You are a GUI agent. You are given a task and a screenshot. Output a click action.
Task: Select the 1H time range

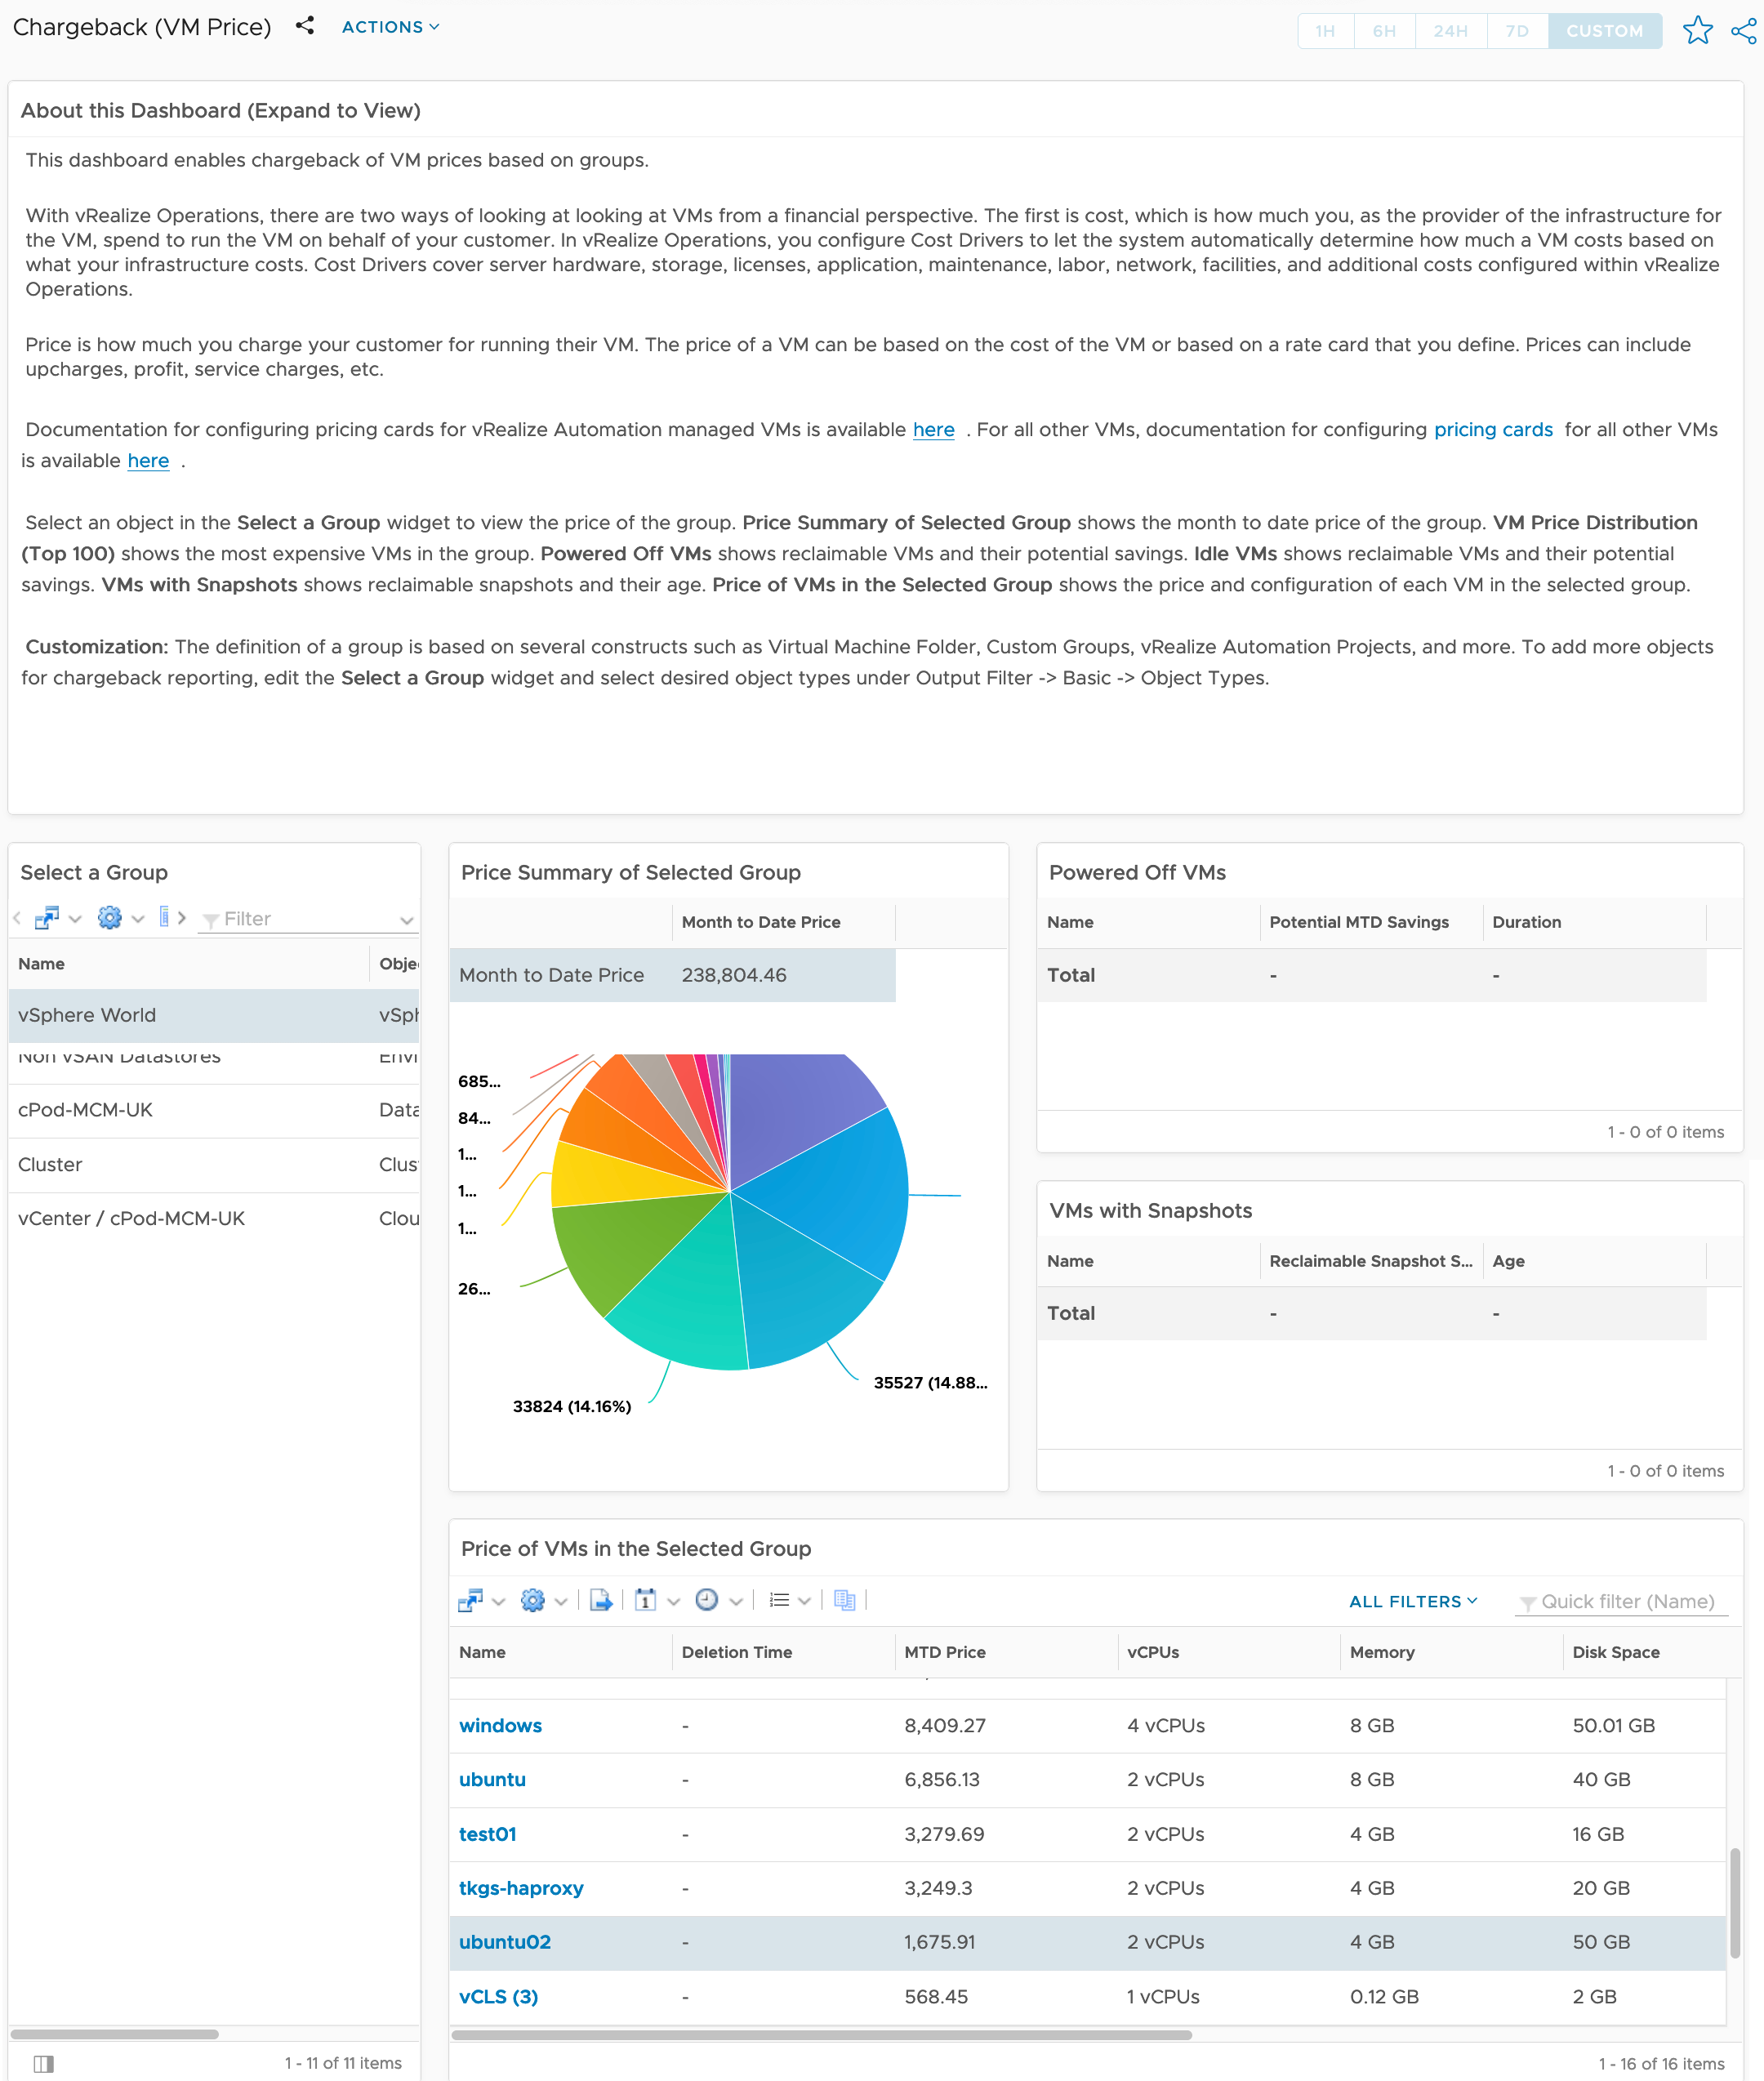point(1325,31)
